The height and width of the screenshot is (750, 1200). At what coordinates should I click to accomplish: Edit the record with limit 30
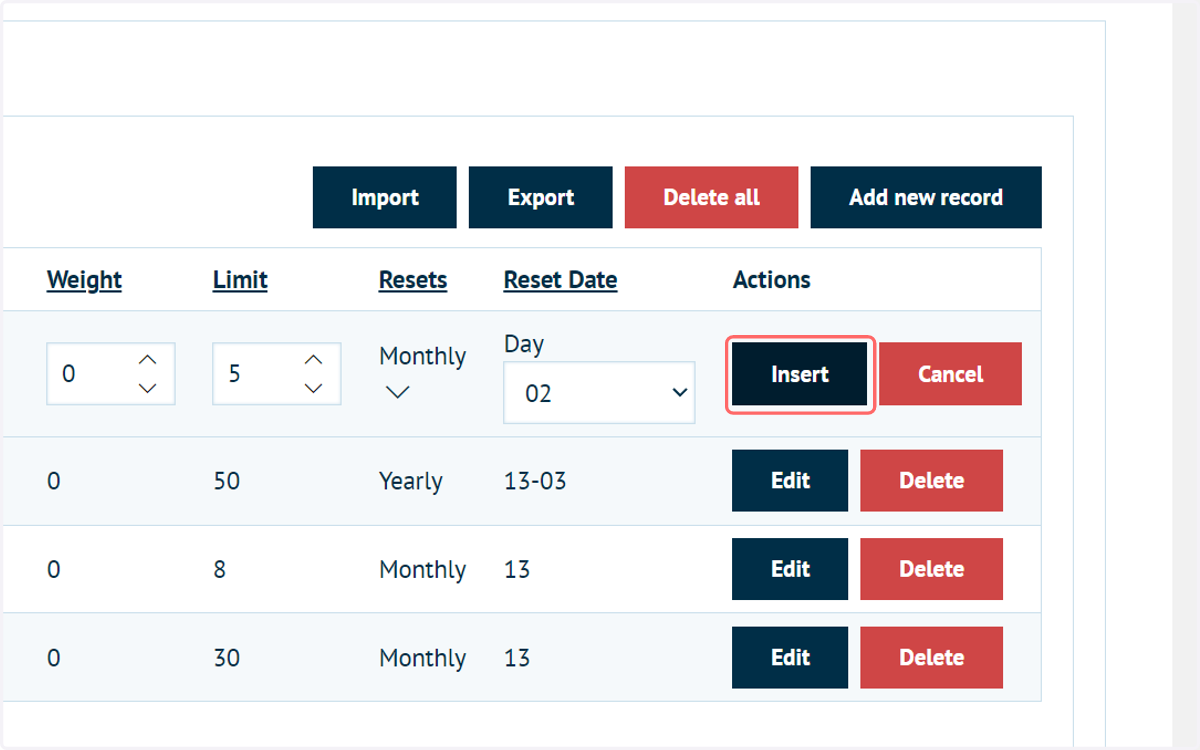(x=790, y=658)
